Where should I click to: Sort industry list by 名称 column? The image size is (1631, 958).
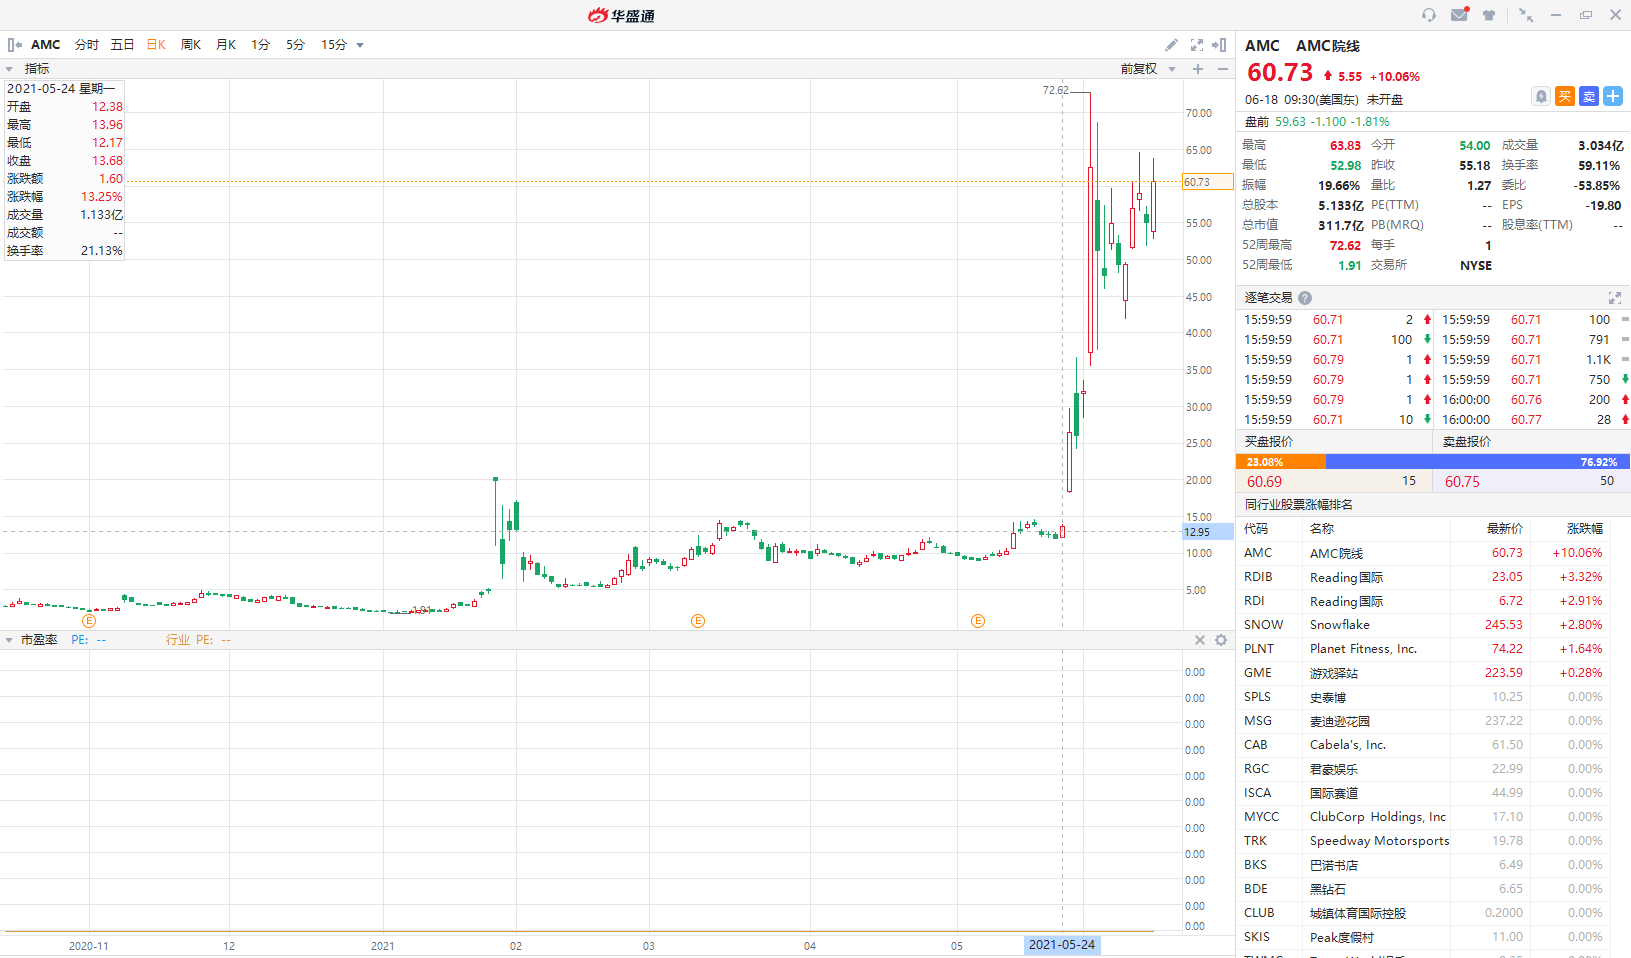(x=1322, y=529)
